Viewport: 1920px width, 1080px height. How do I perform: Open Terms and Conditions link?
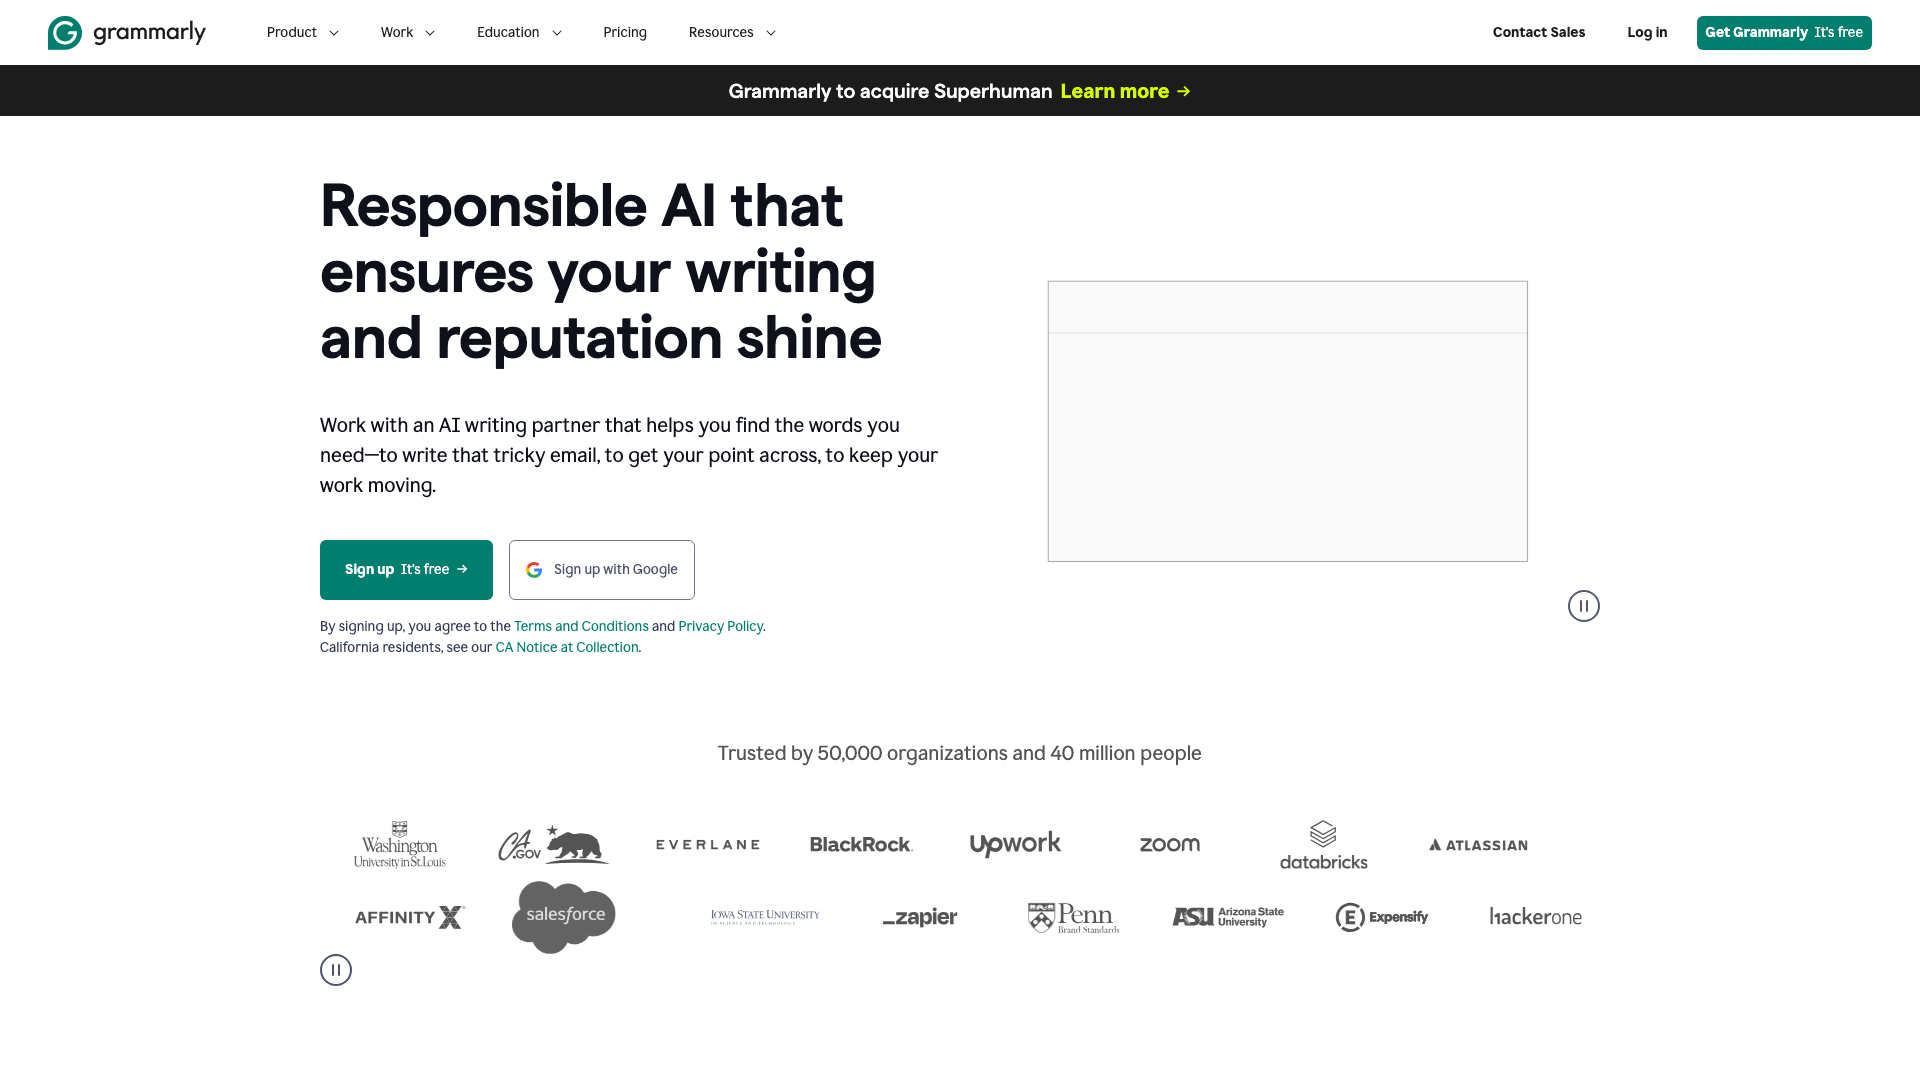click(581, 626)
